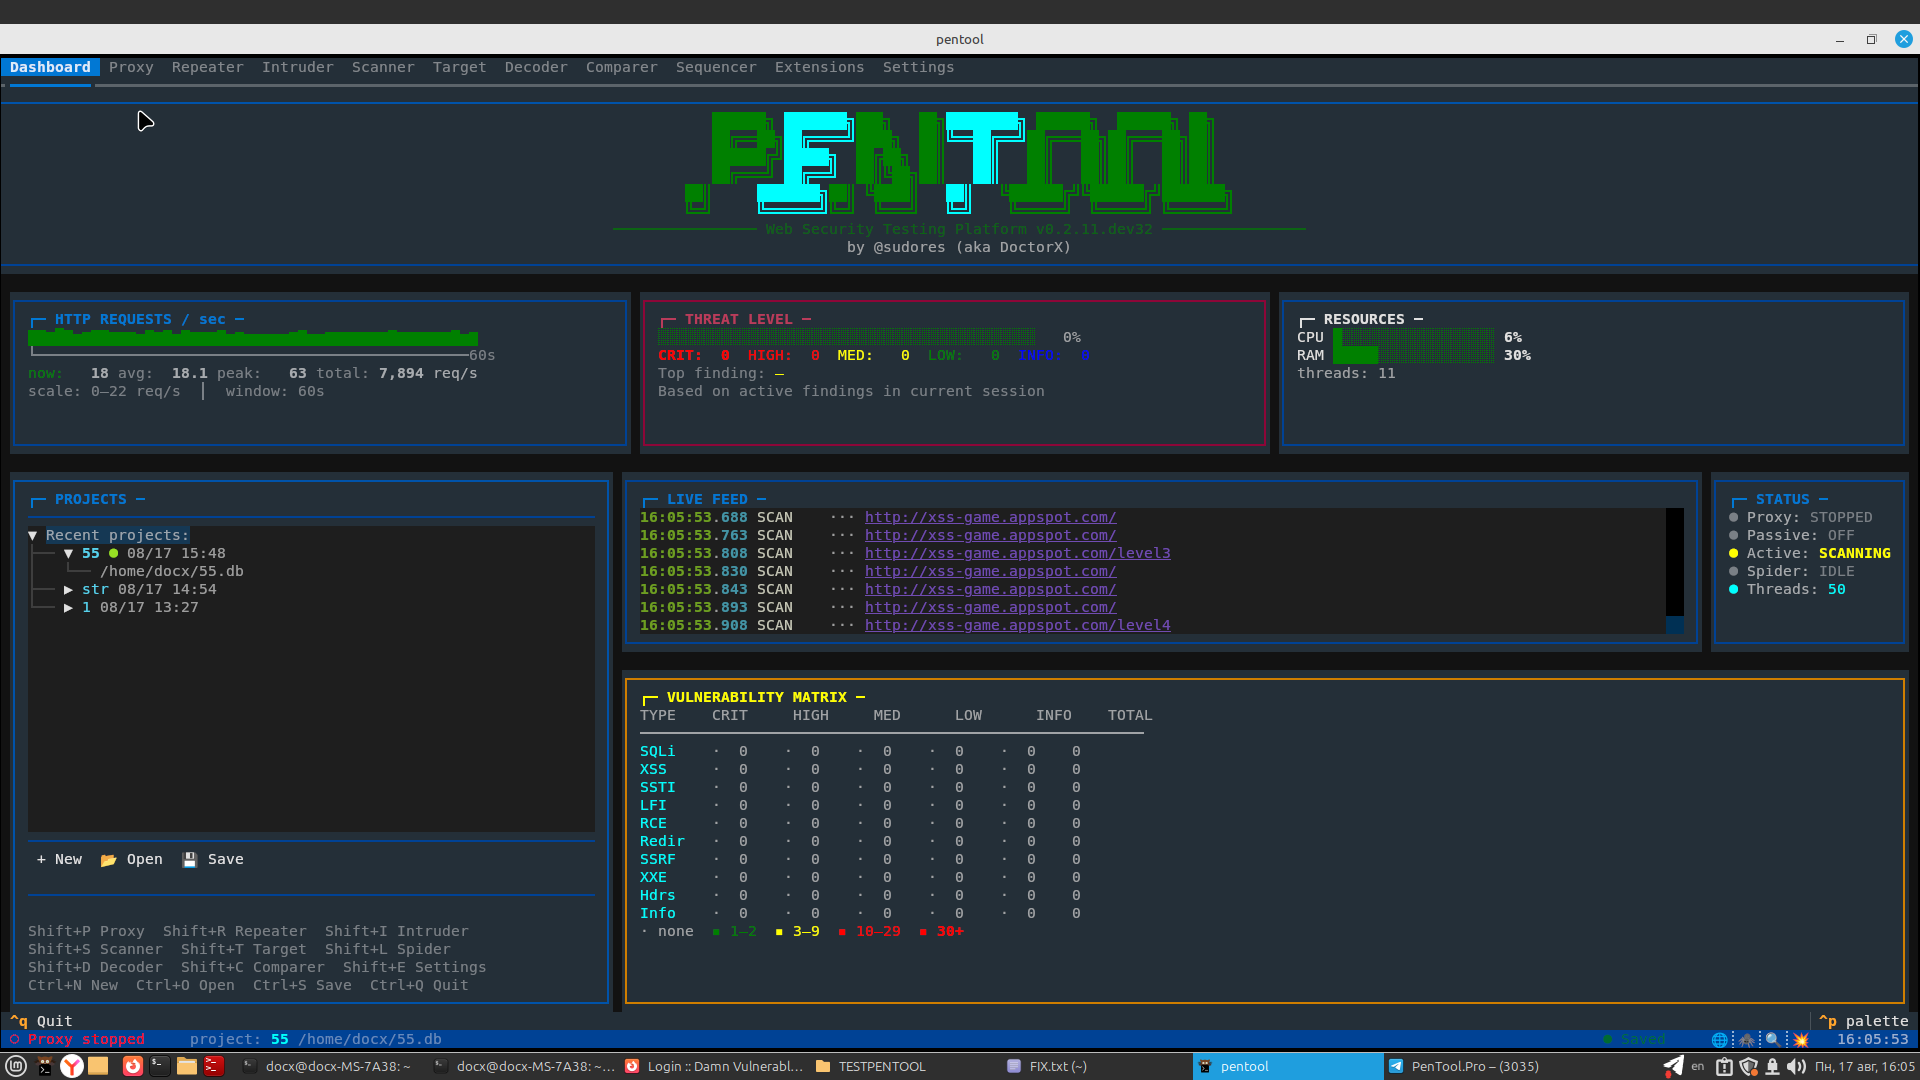Screen dimensions: 1920x1080
Task: Click the ^q Quit footer shortcut
Action: 41,1021
